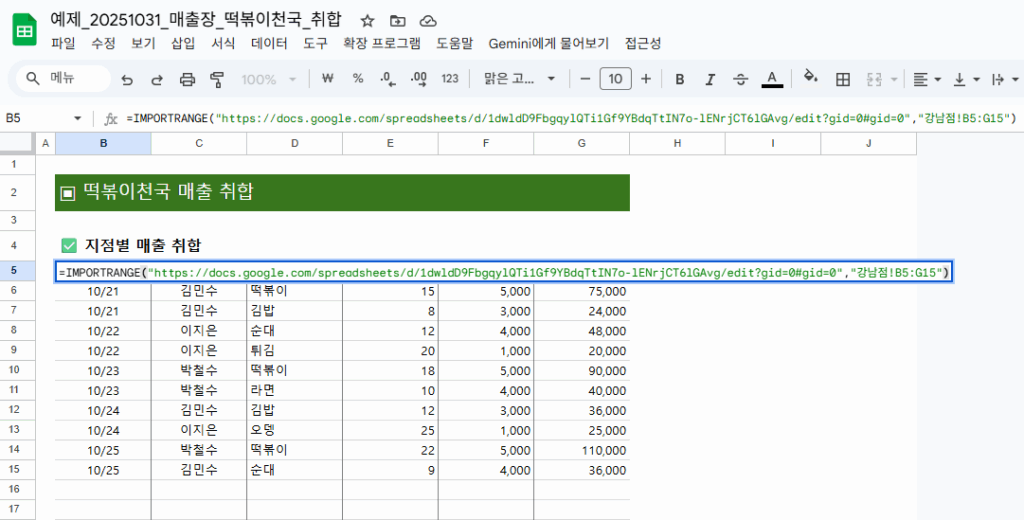The height and width of the screenshot is (520, 1024).
Task: Toggle bold formatting
Action: (x=680, y=79)
